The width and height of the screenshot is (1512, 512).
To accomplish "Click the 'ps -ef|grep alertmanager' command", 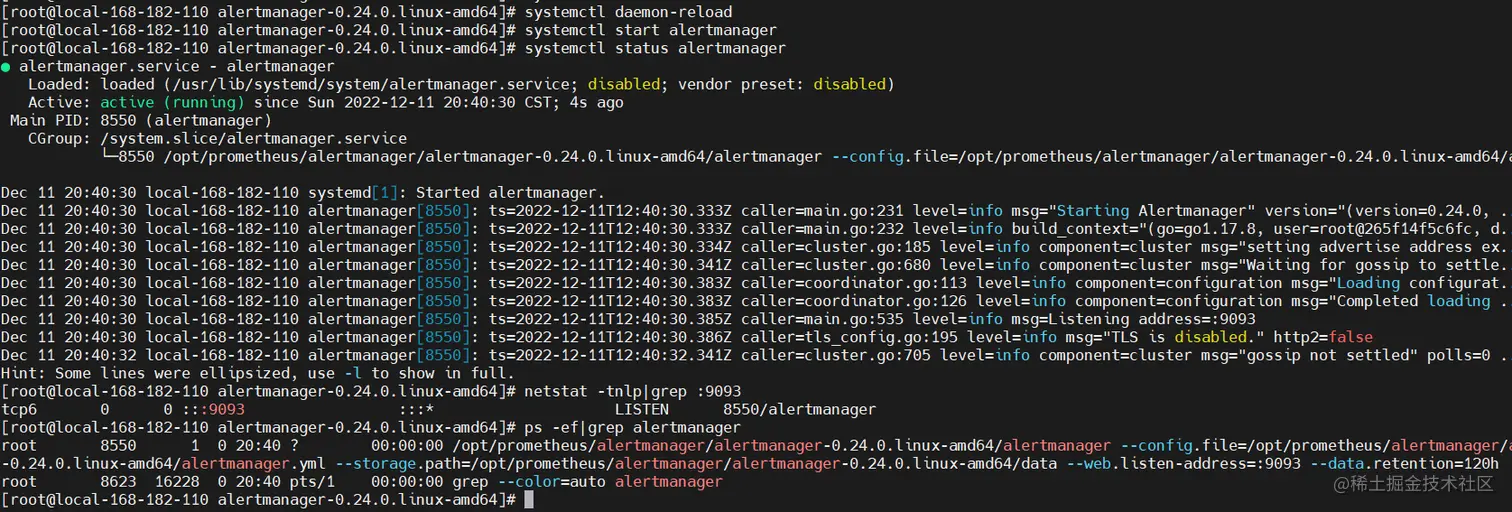I will pos(633,426).
